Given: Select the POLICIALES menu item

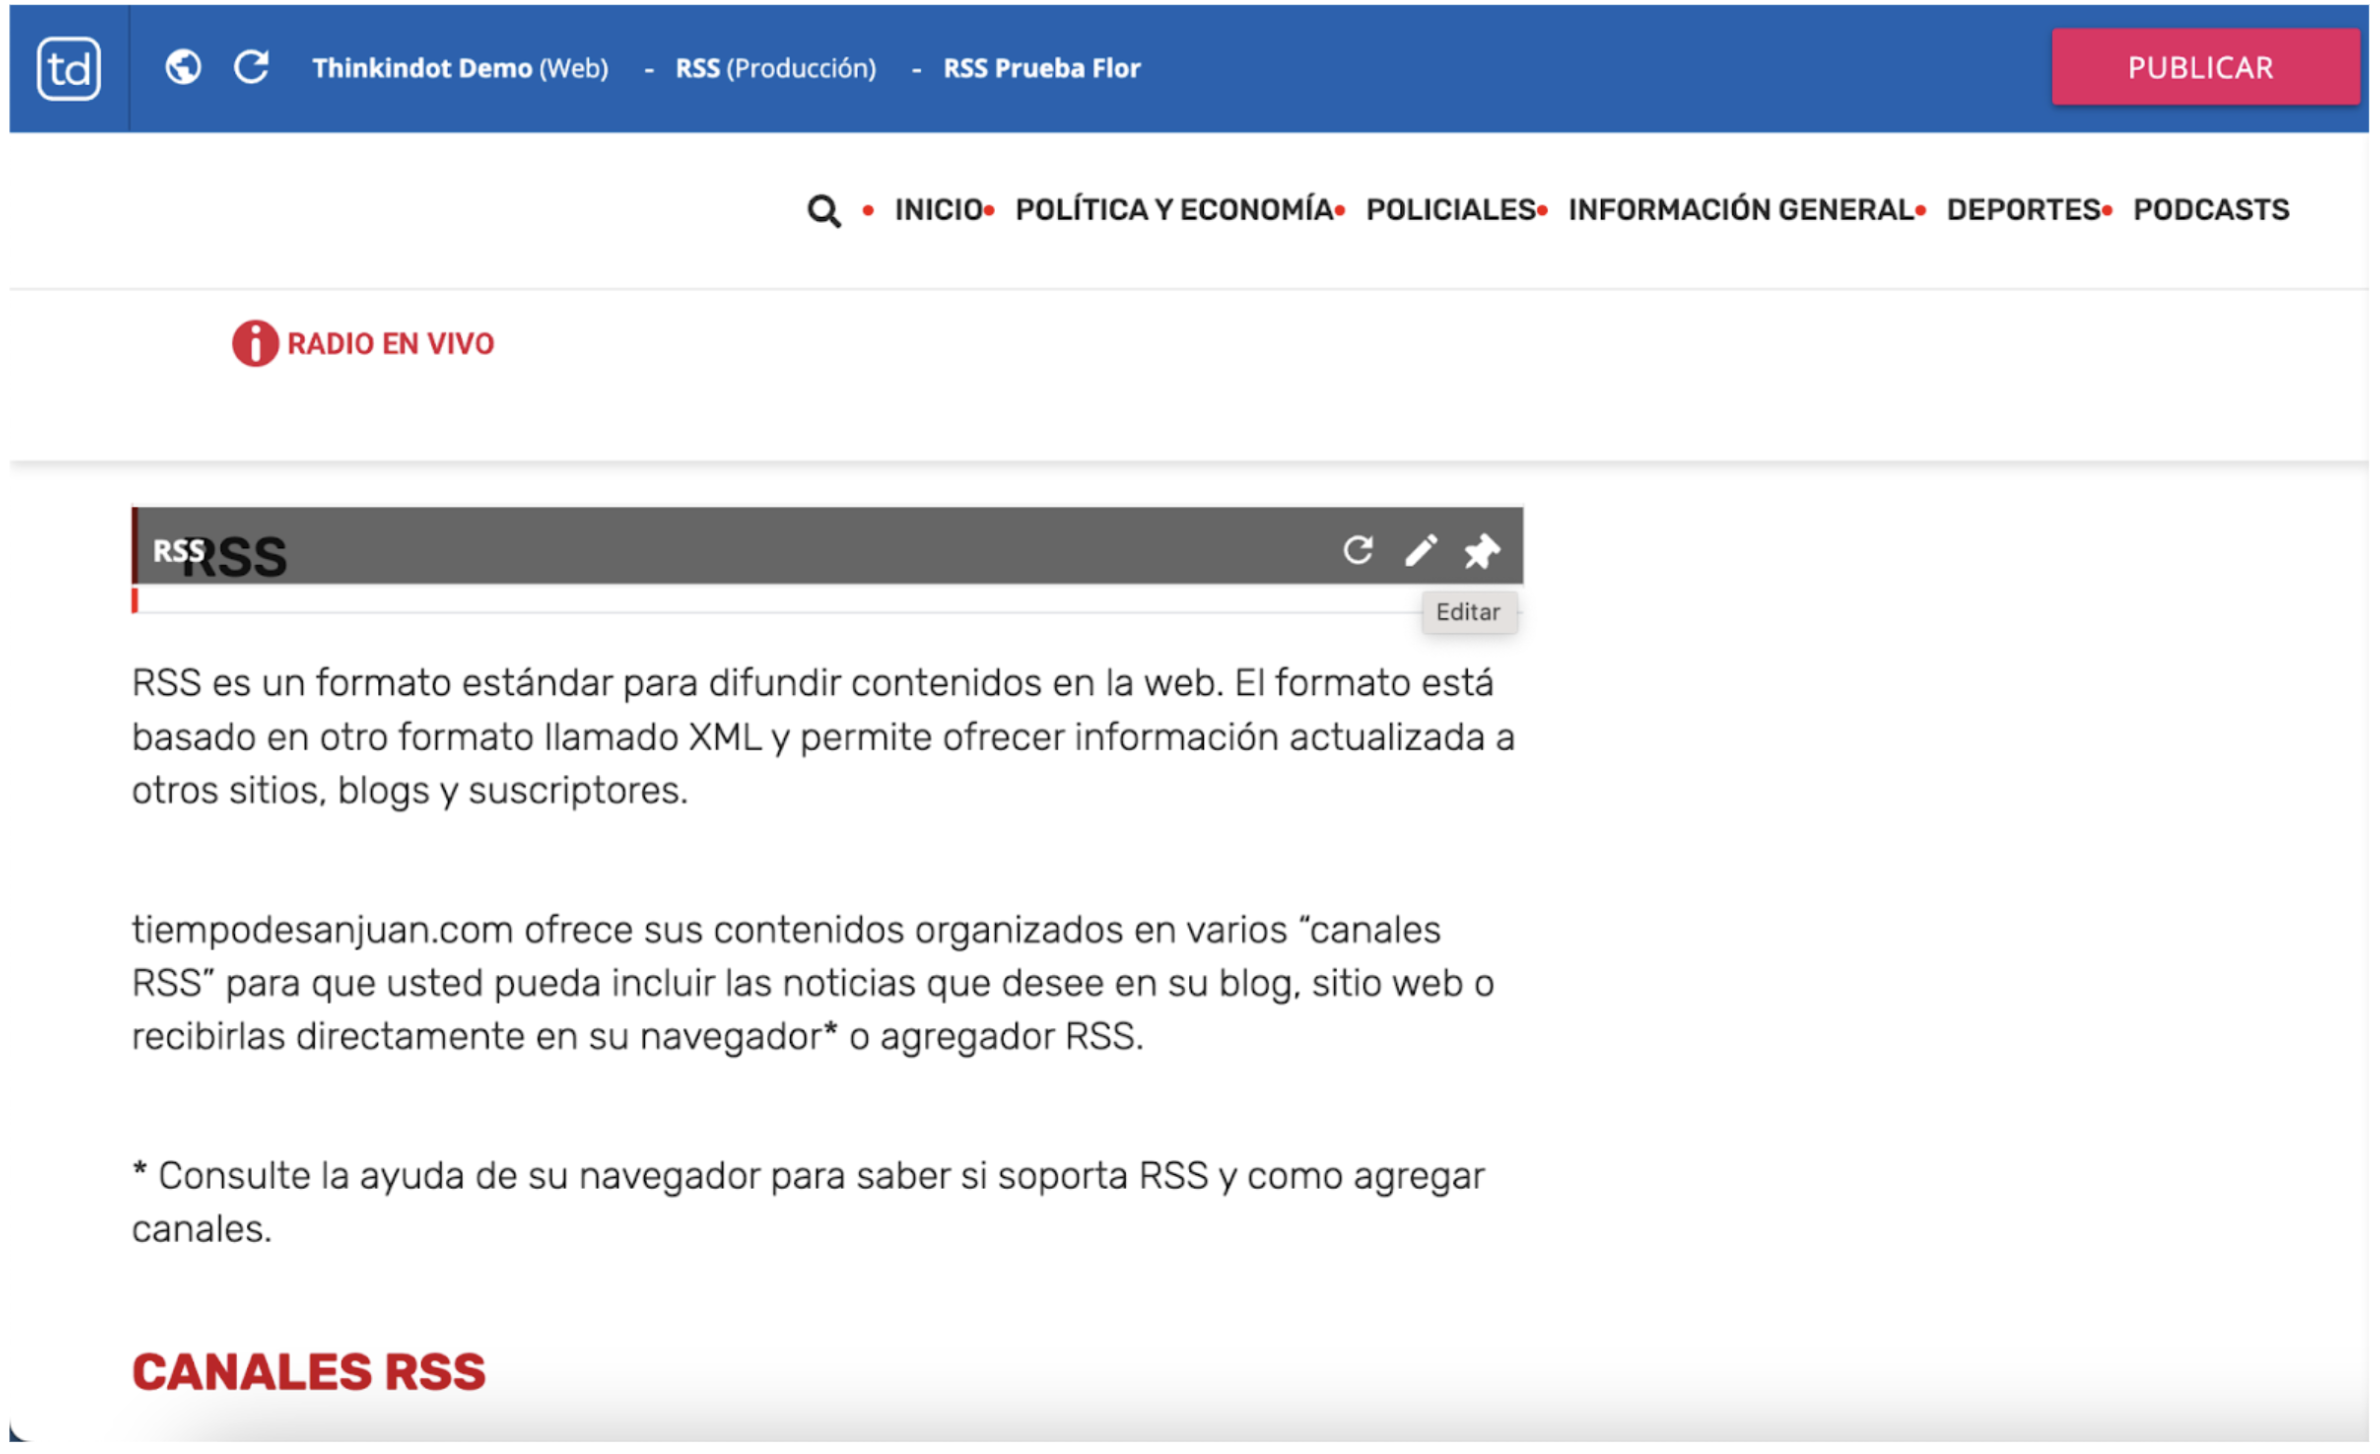Looking at the screenshot, I should click(1450, 210).
